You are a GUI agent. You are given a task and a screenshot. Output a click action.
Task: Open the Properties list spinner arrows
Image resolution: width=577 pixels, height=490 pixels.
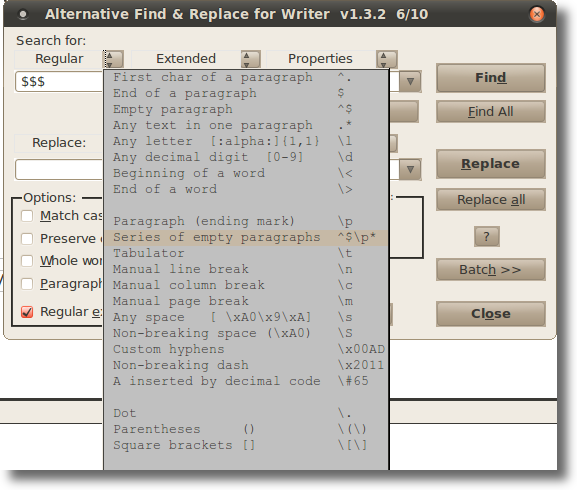pyautogui.click(x=387, y=59)
